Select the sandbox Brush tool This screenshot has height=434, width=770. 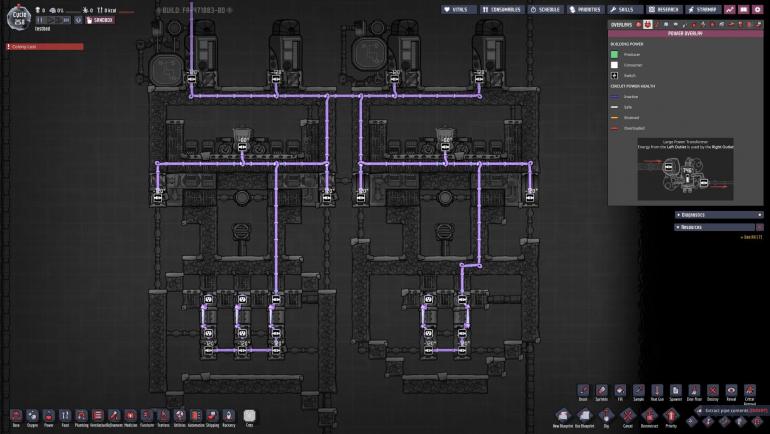click(583, 392)
